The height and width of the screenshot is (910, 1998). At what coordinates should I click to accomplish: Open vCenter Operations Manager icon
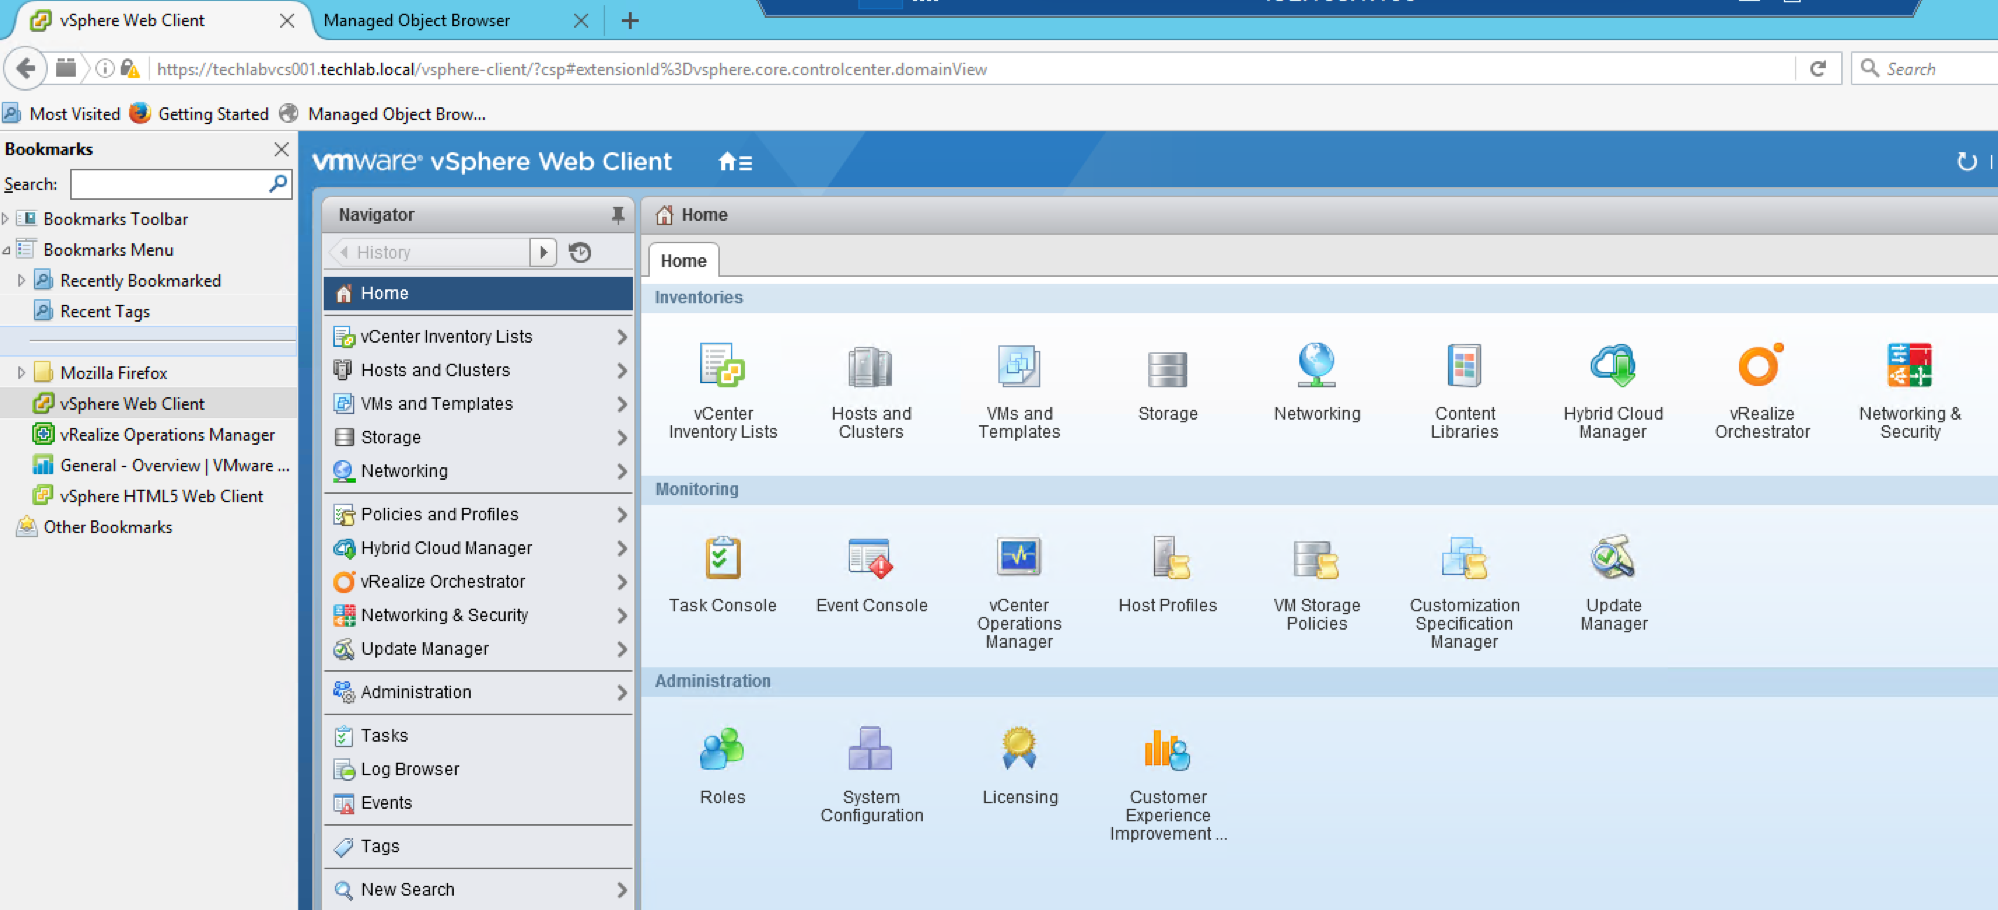[1018, 557]
